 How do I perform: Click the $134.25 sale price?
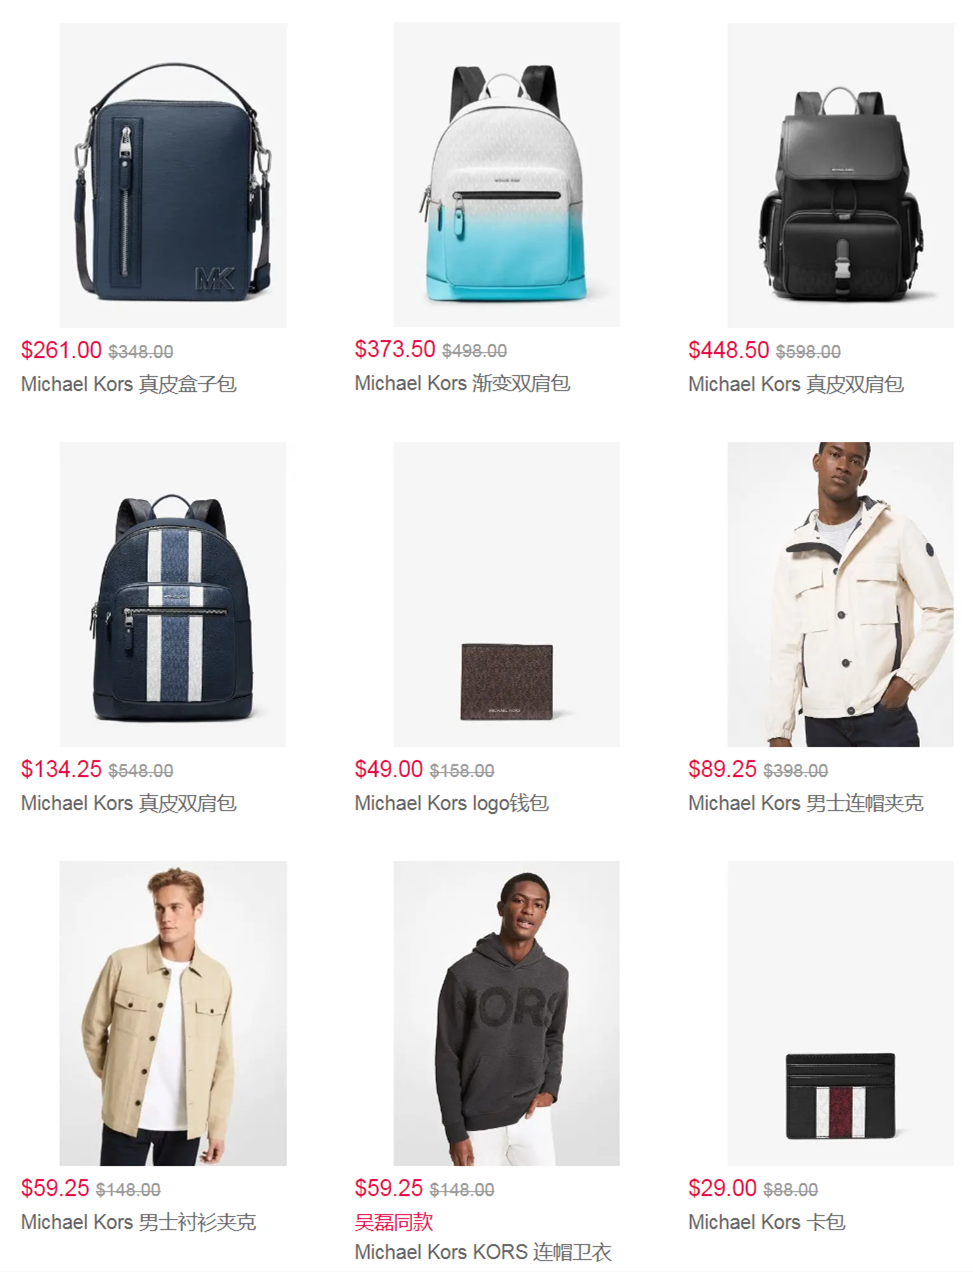(x=61, y=769)
